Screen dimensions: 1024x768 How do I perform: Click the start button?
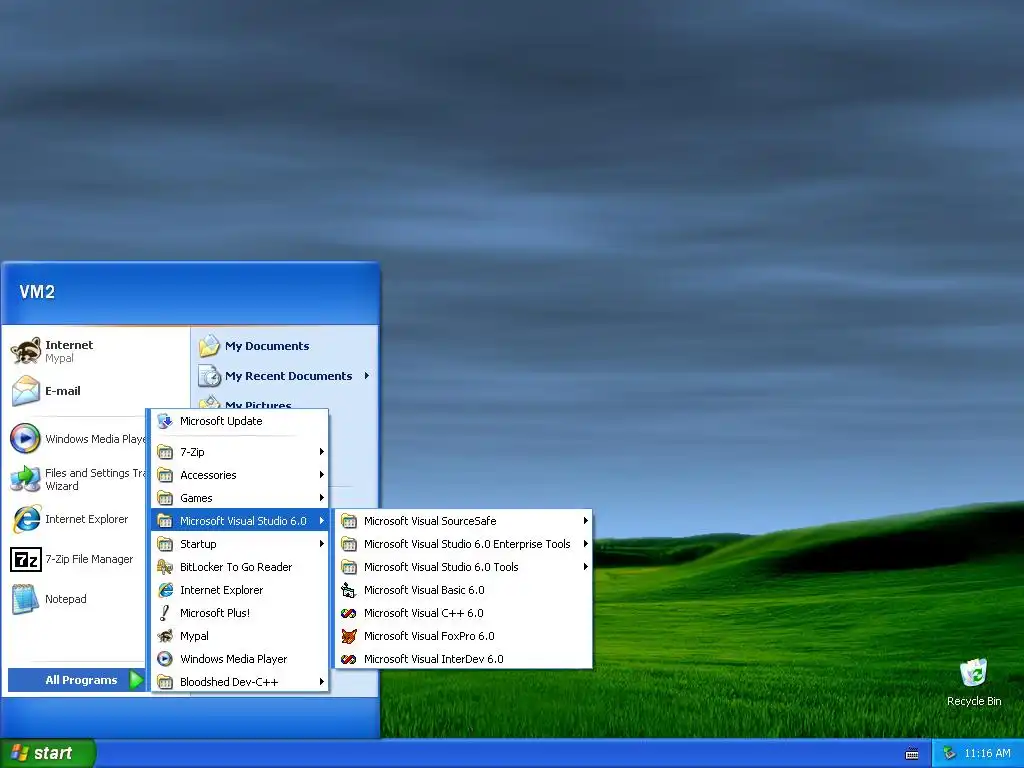pyautogui.click(x=47, y=754)
